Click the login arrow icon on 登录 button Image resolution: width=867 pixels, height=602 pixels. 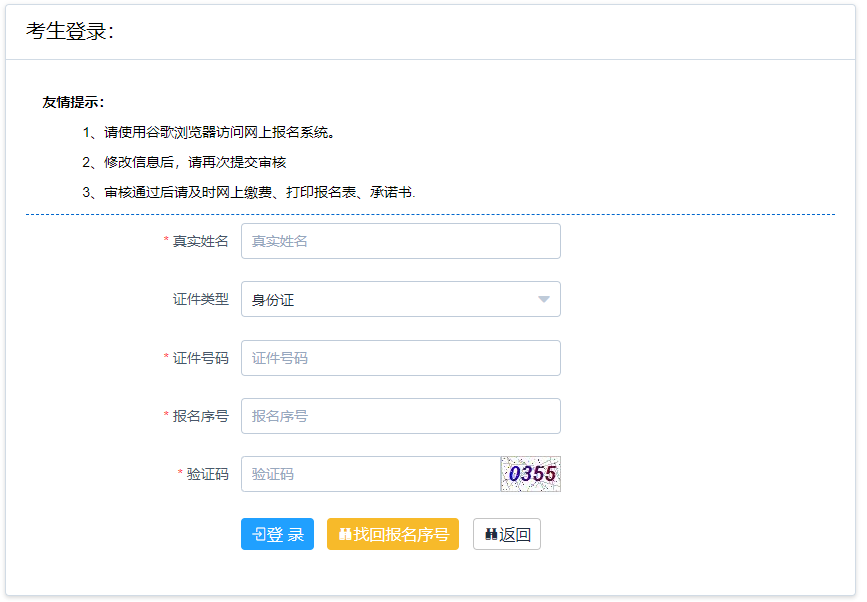258,534
